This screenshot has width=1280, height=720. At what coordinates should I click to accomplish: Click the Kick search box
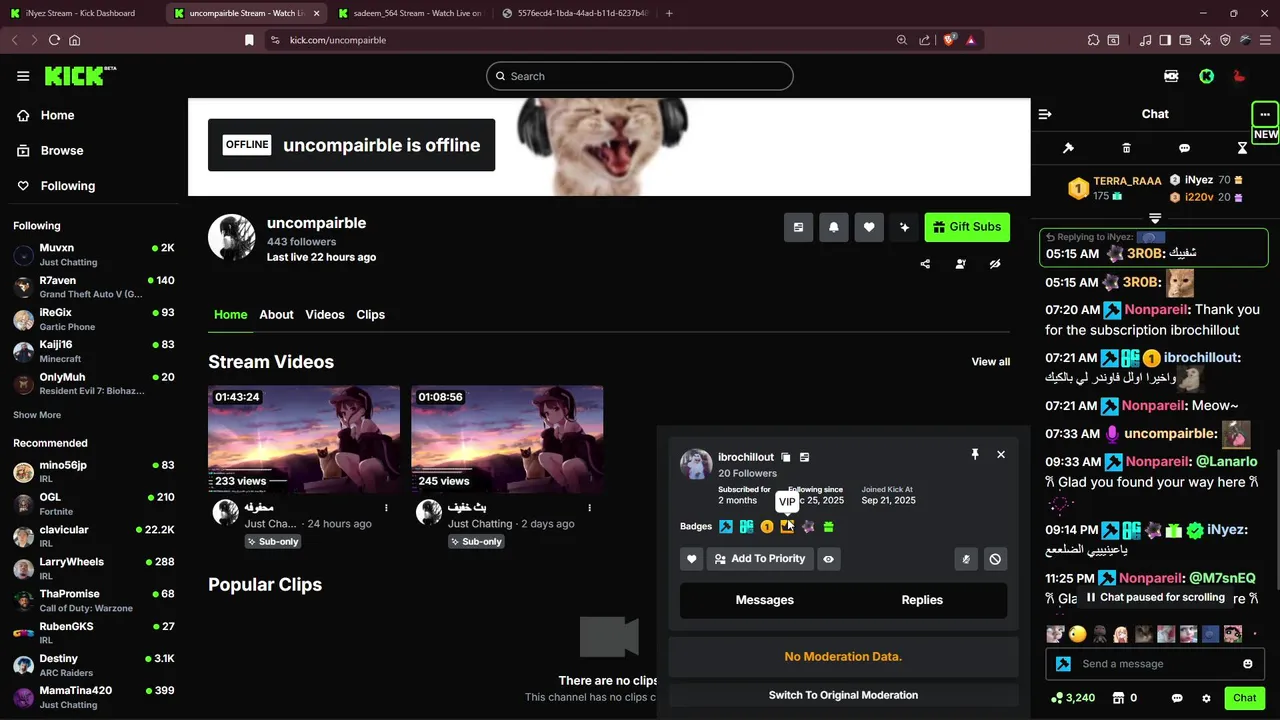(x=640, y=76)
